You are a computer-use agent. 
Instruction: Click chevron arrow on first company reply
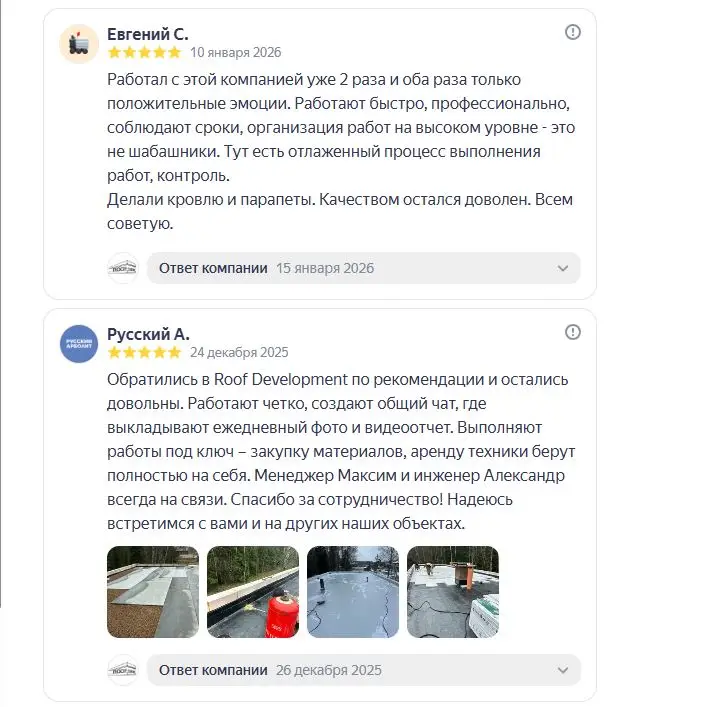pos(563,268)
